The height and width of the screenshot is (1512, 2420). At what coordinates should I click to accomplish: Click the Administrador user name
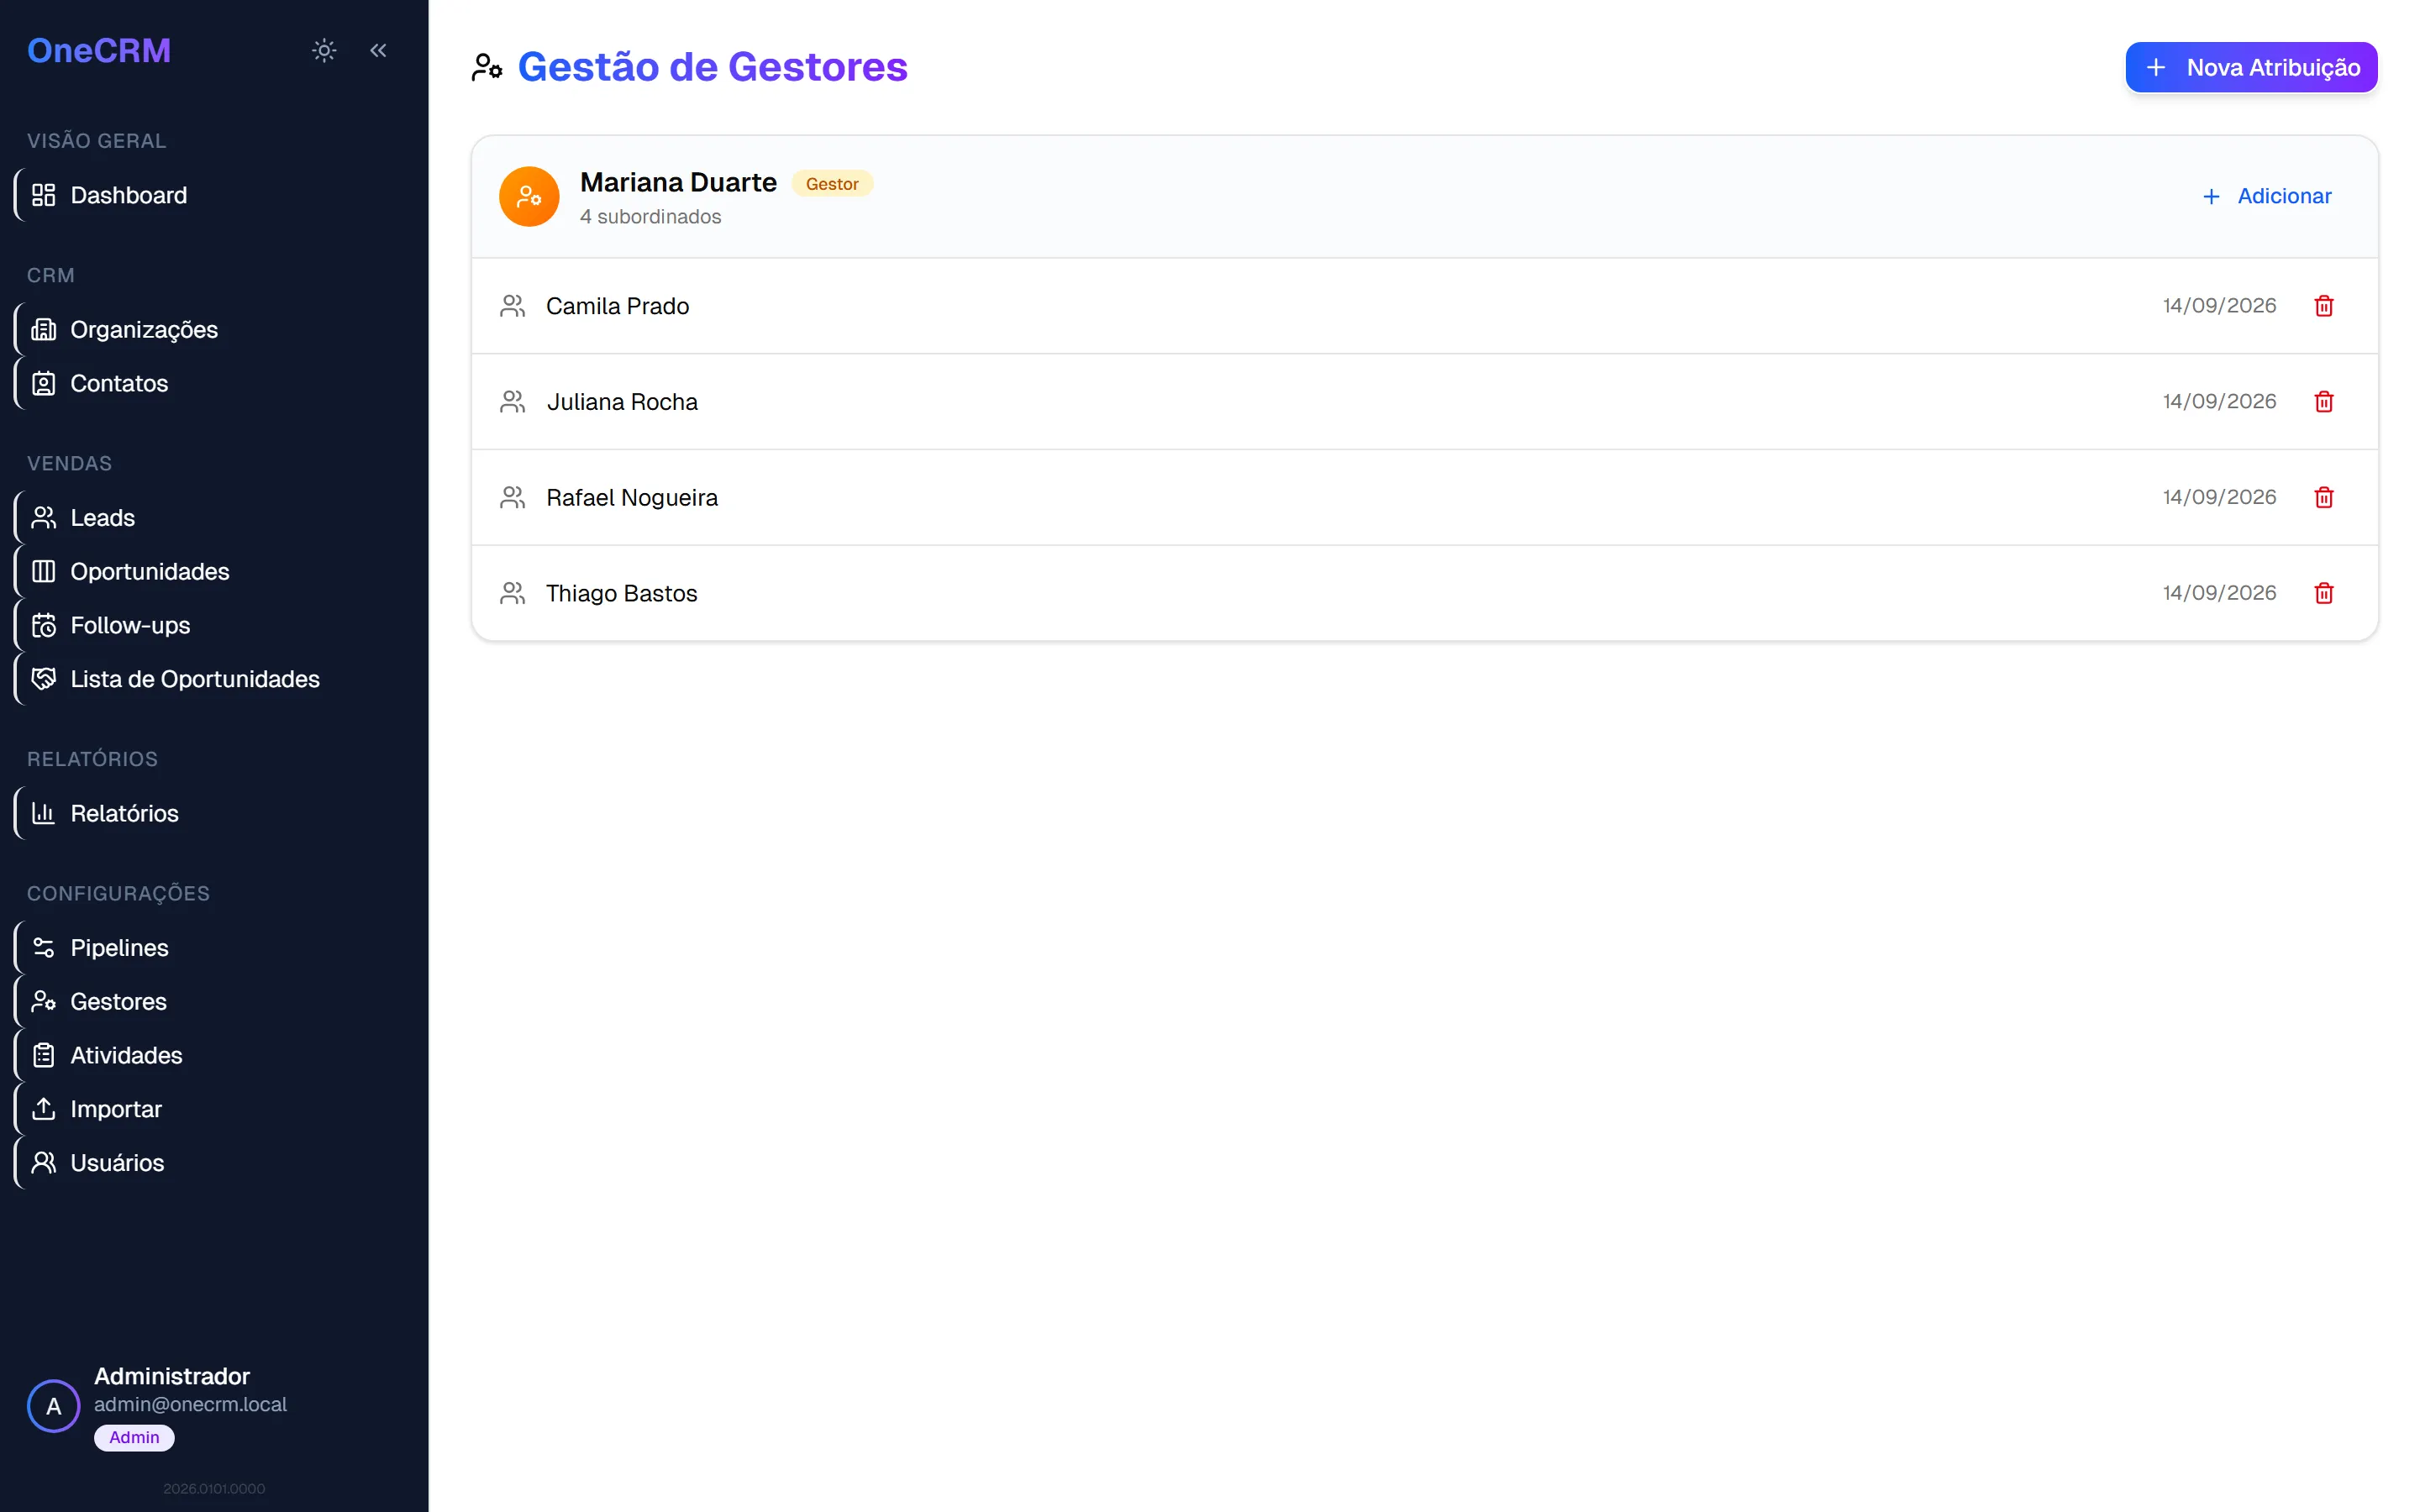pyautogui.click(x=172, y=1376)
